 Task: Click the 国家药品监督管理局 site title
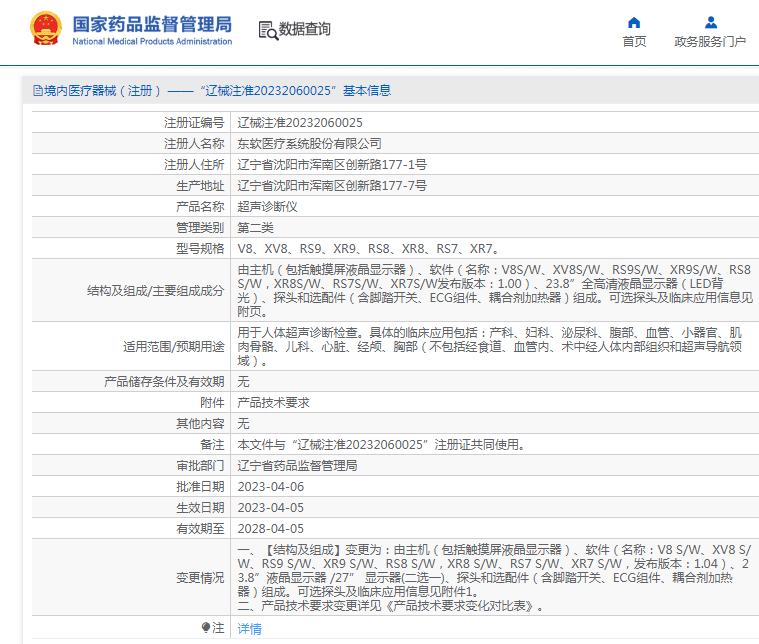152,23
